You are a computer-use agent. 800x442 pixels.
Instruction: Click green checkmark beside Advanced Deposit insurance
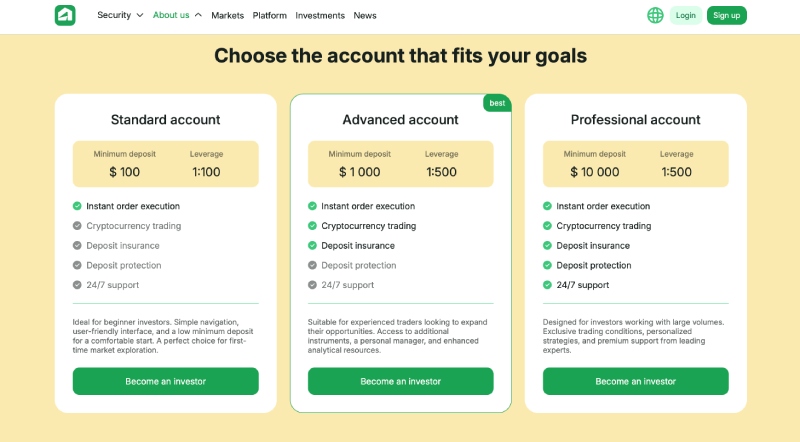tap(312, 245)
